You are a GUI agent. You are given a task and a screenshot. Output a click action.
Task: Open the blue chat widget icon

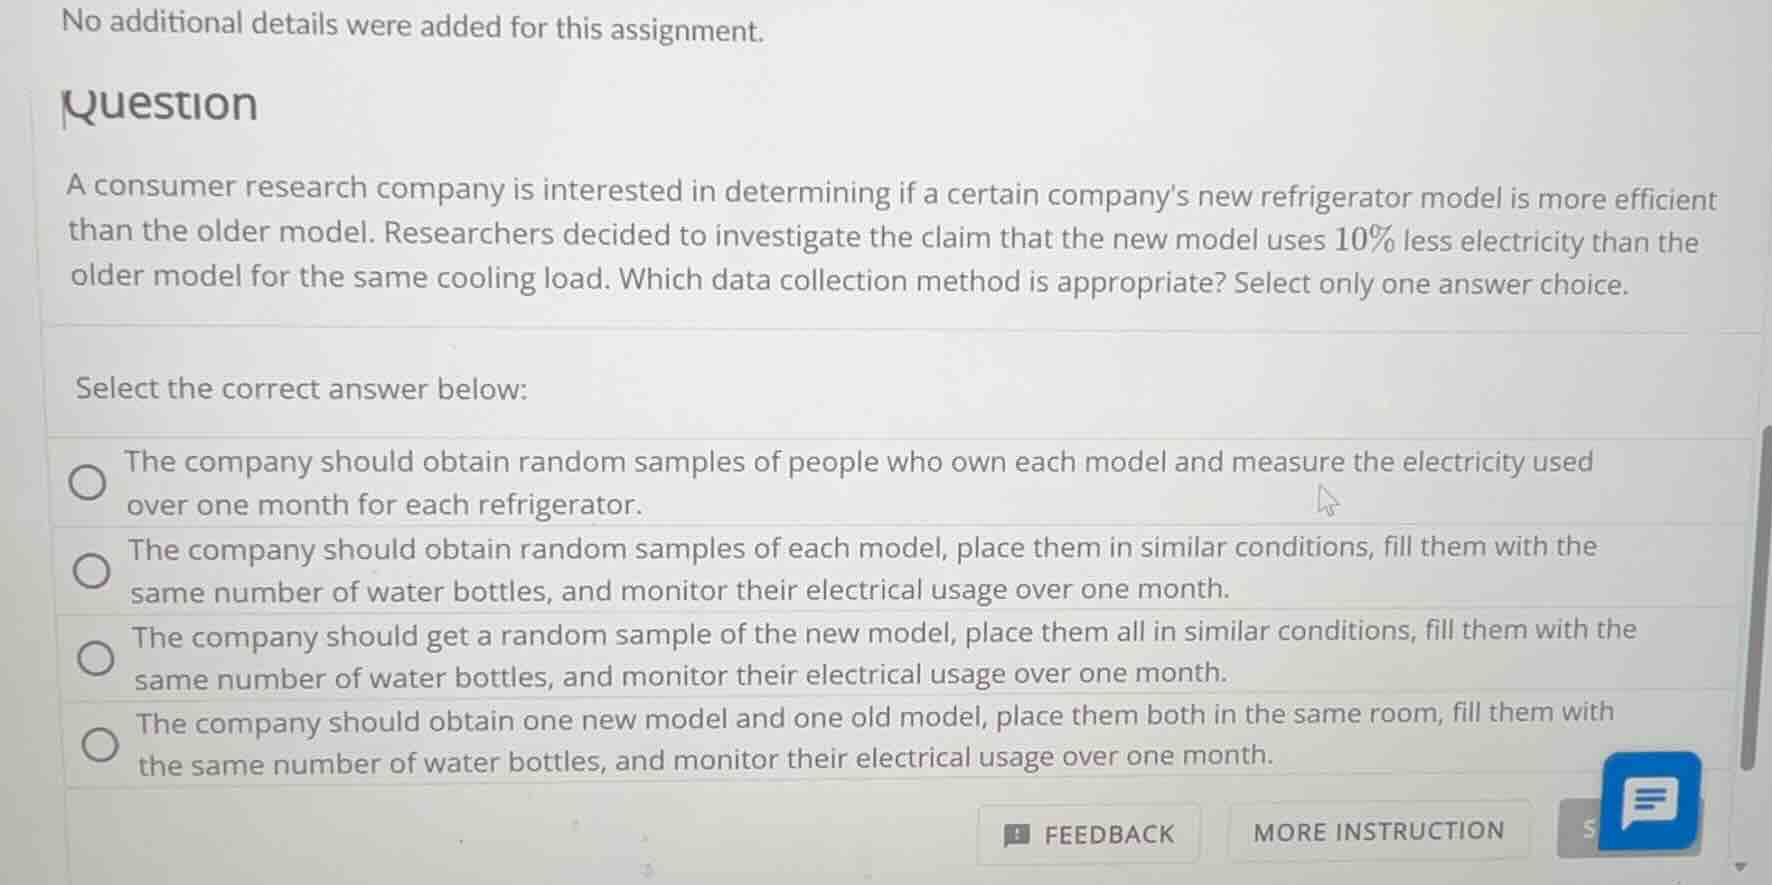(x=1650, y=800)
